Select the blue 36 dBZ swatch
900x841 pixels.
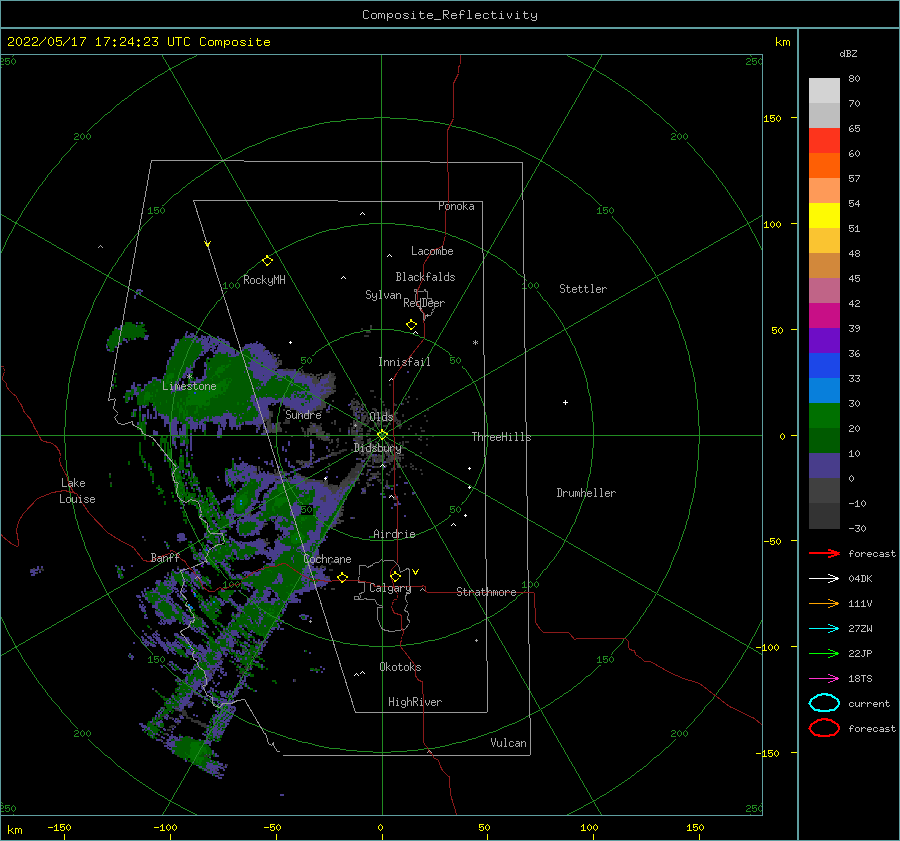pos(824,366)
